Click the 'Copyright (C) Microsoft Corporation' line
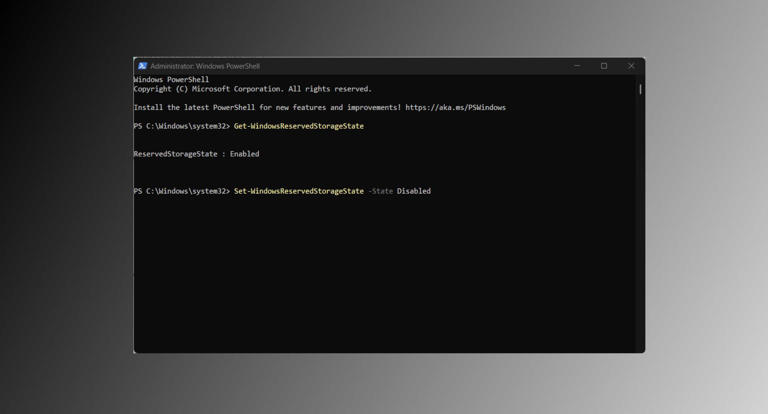 coord(253,89)
